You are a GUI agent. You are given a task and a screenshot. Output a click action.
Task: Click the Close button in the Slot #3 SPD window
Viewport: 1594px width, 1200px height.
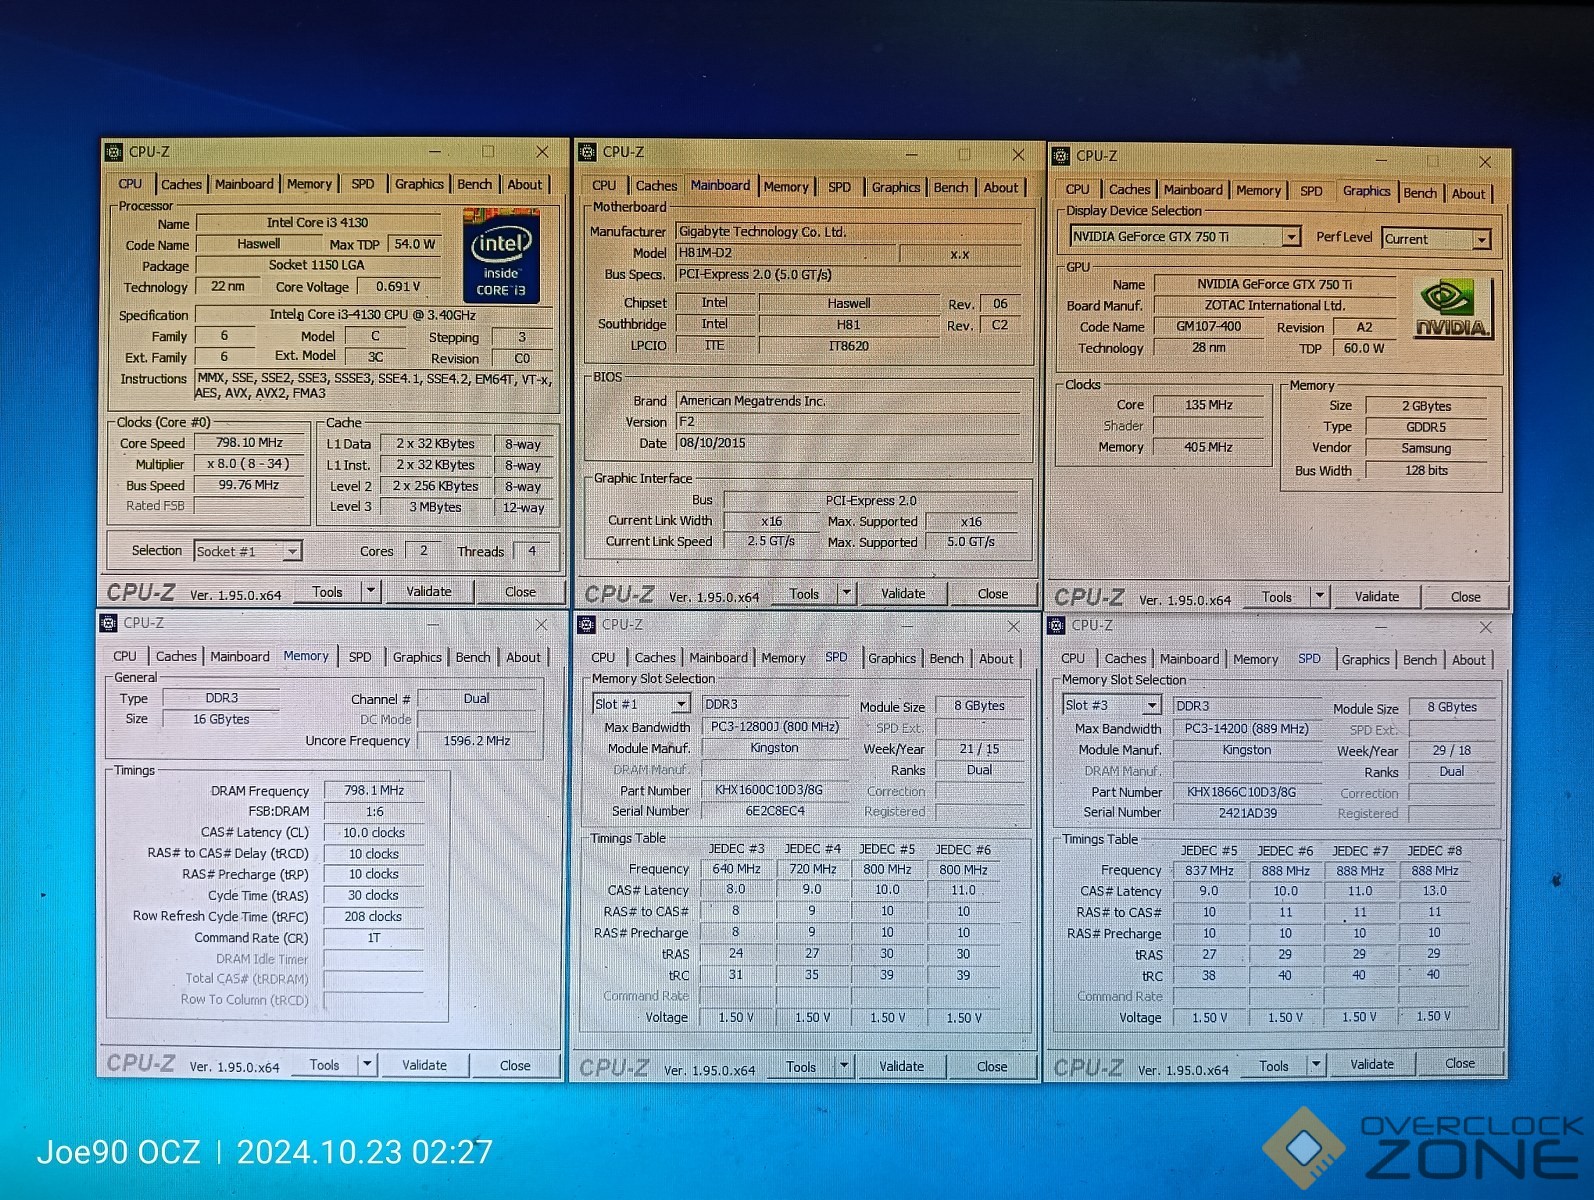[x=1460, y=1064]
